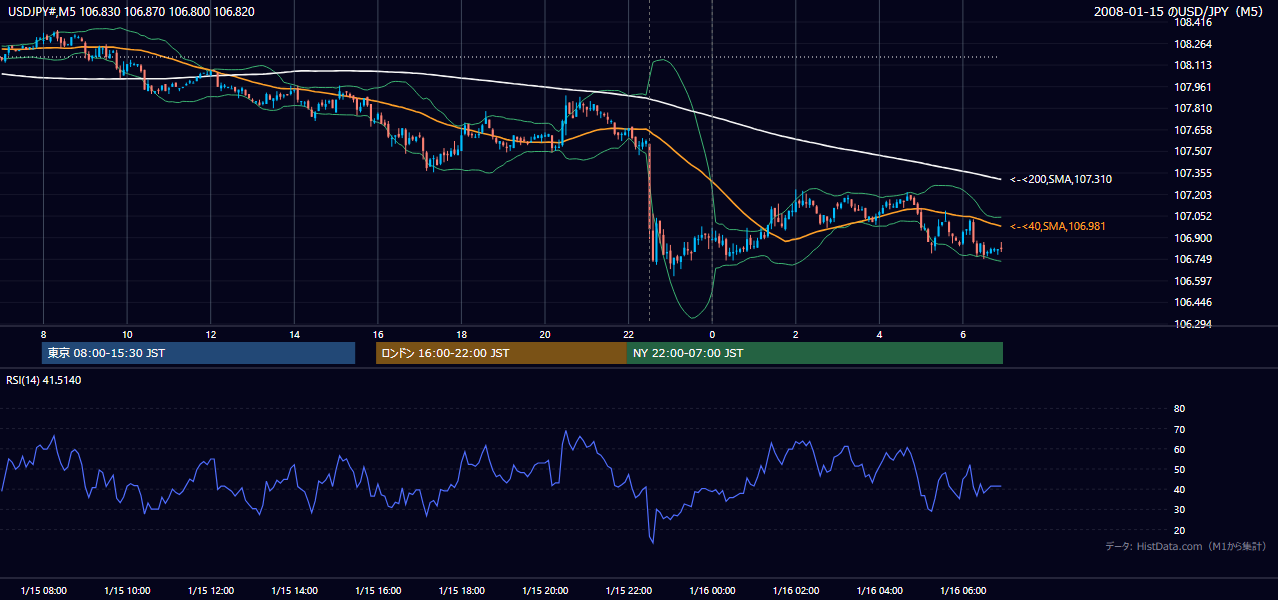Click price axis label 106.597
This screenshot has width=1278, height=600.
[x=1193, y=281]
